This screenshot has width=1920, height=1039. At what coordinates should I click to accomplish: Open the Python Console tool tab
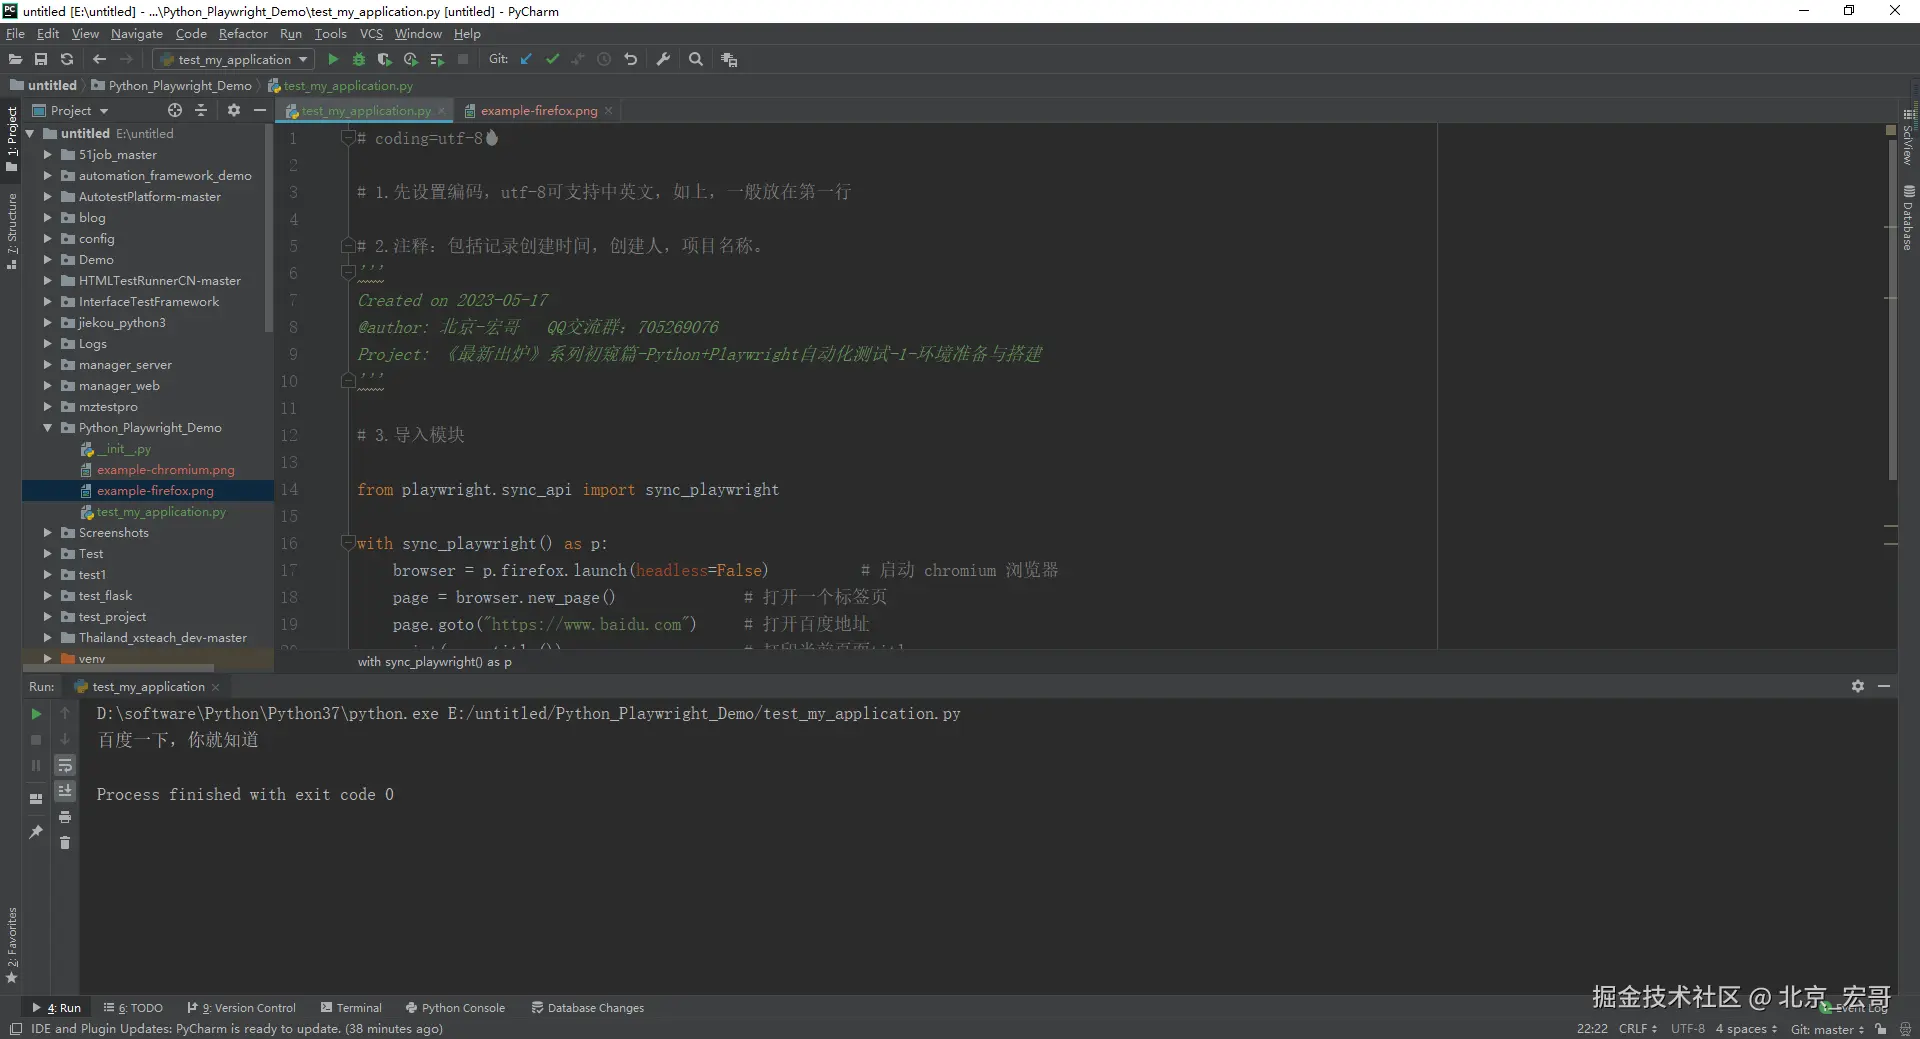455,1008
